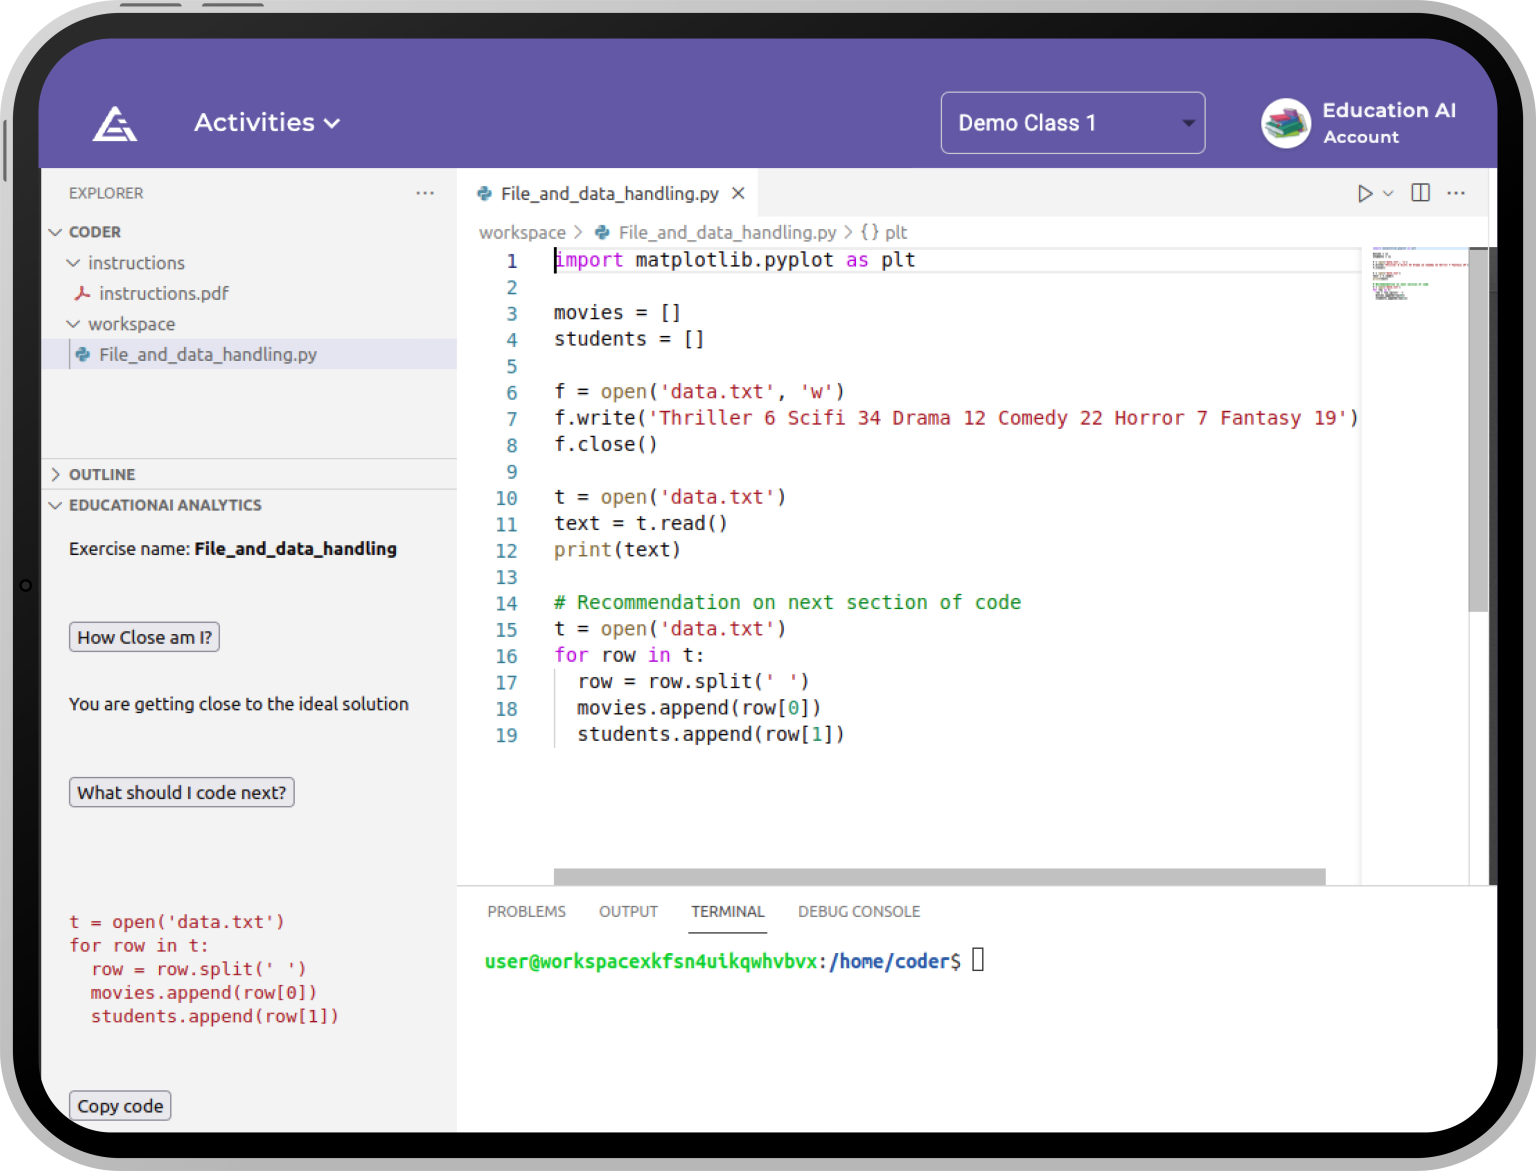The width and height of the screenshot is (1536, 1171).
Task: Close the File_and_data_handling.py tab
Action: 738,193
